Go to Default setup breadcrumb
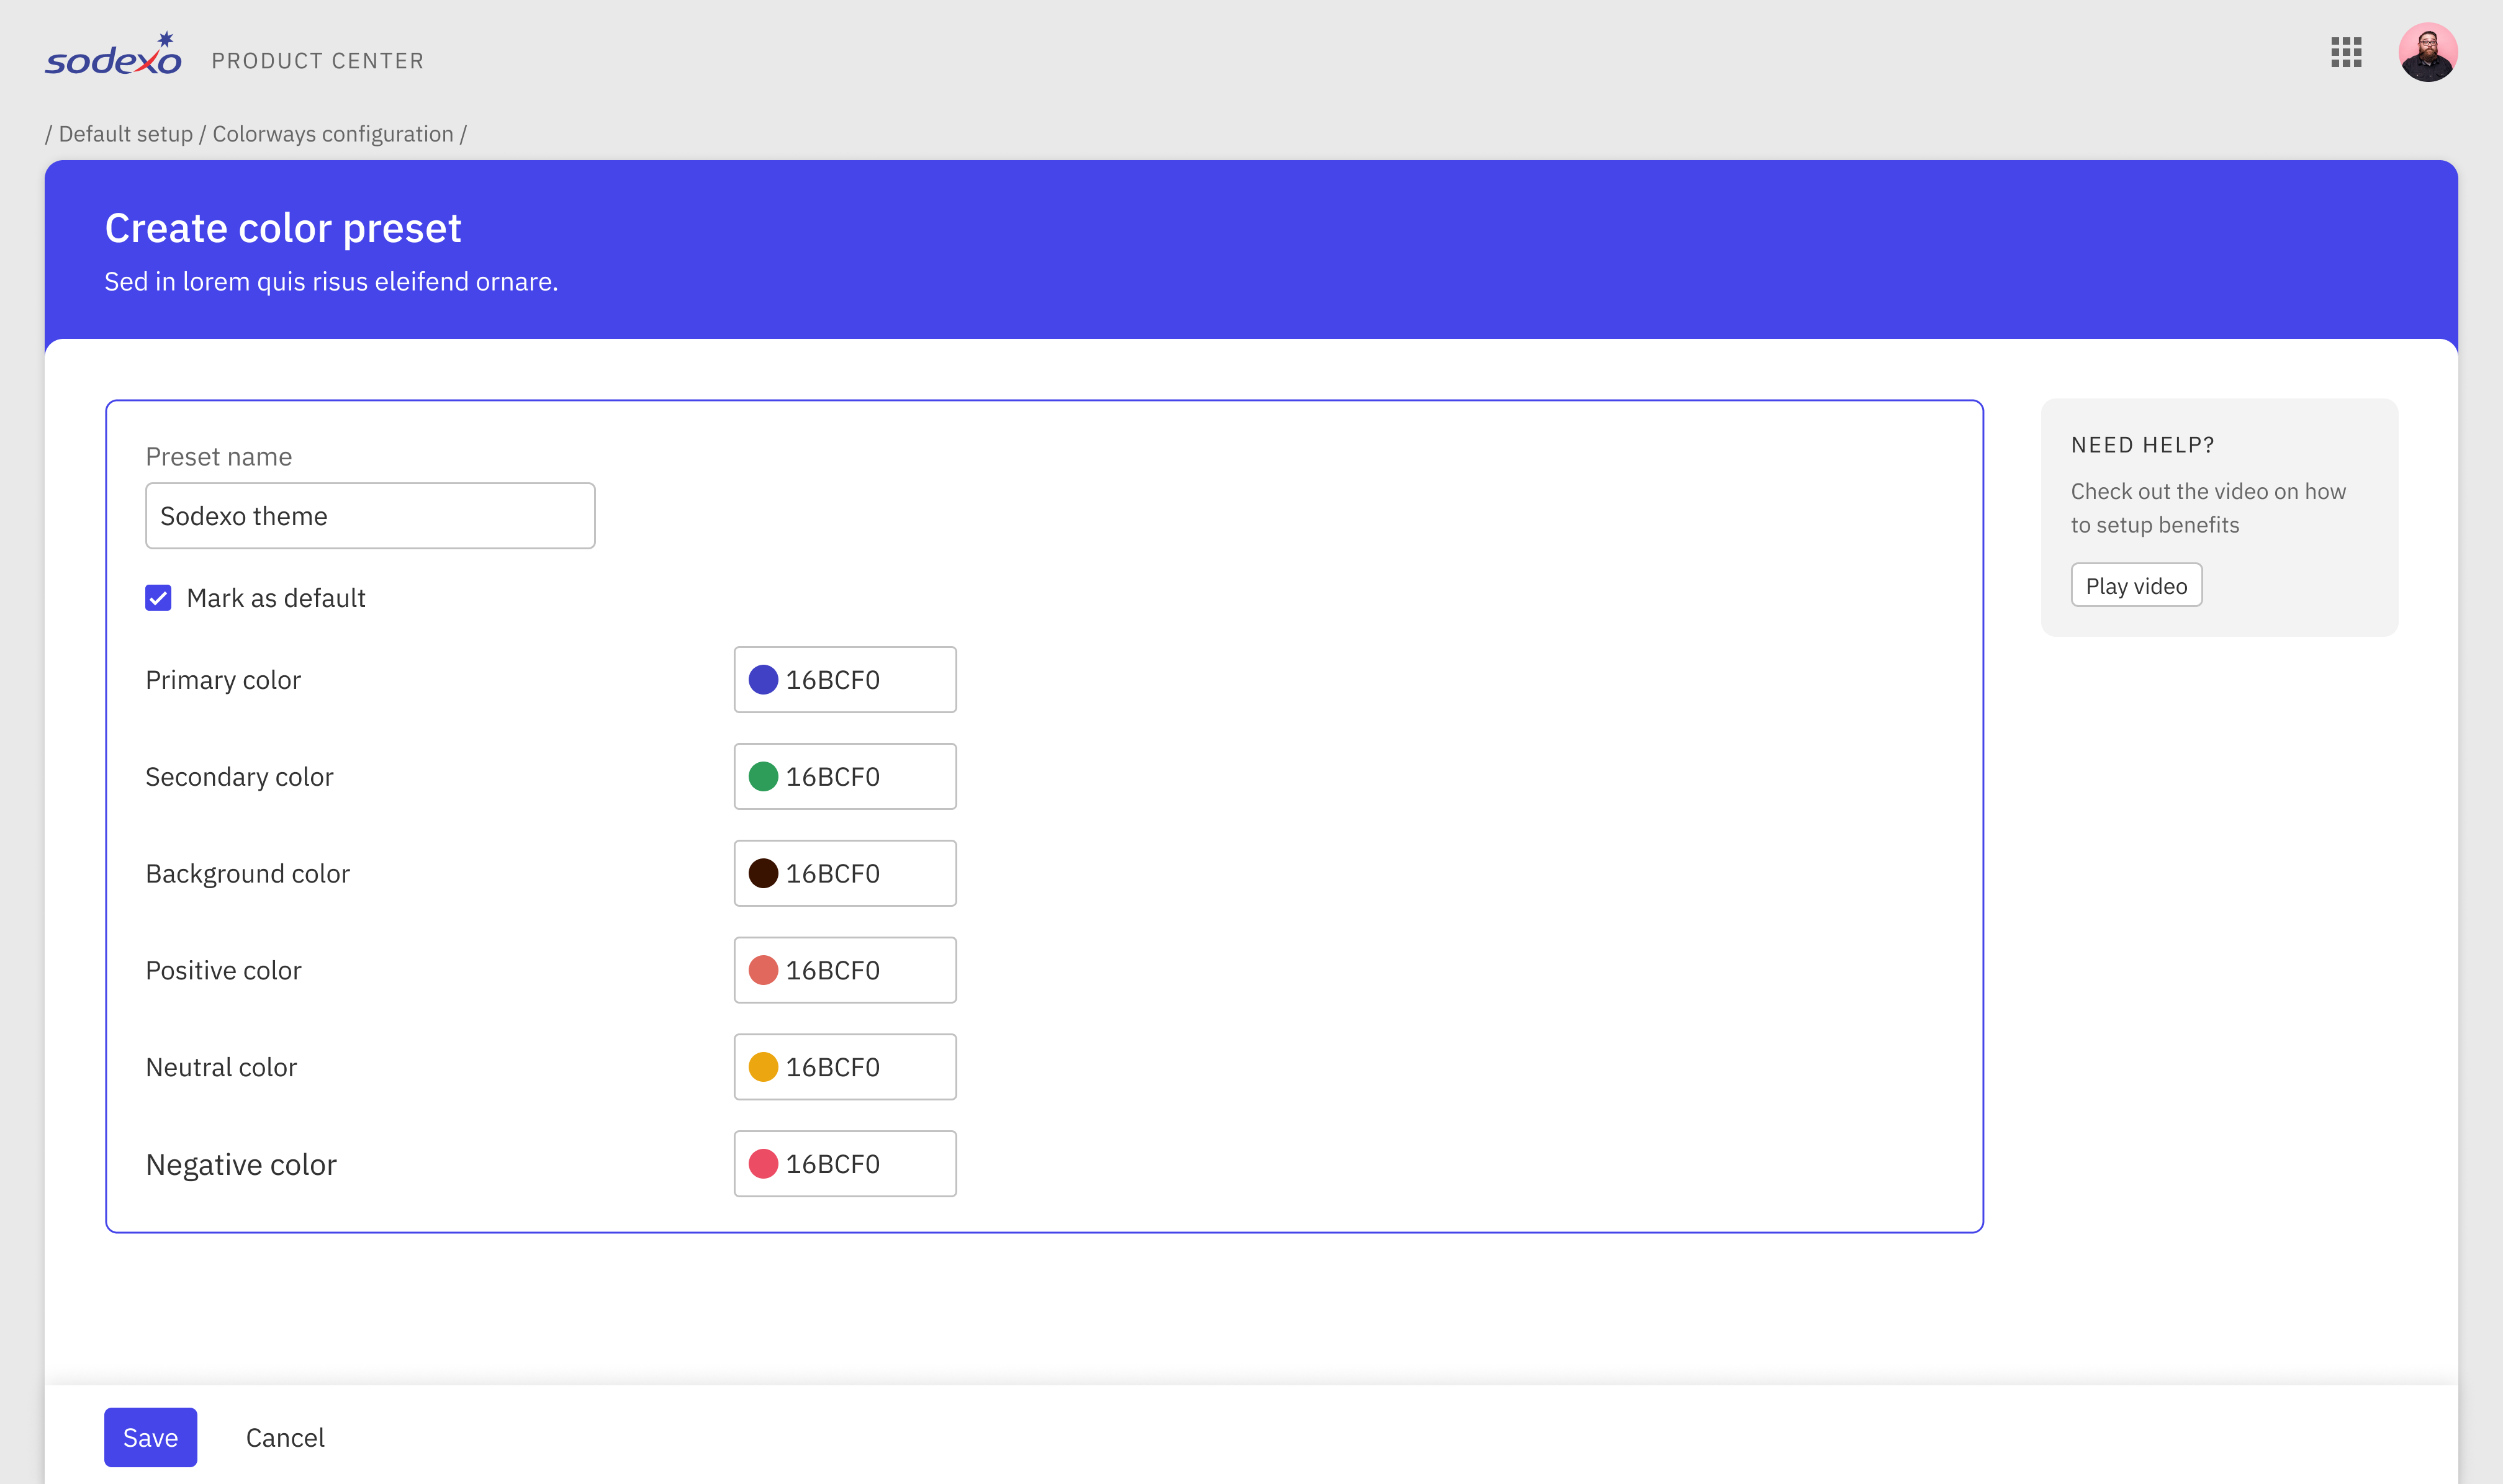Screen dimensions: 2503x1484 click(x=126, y=134)
